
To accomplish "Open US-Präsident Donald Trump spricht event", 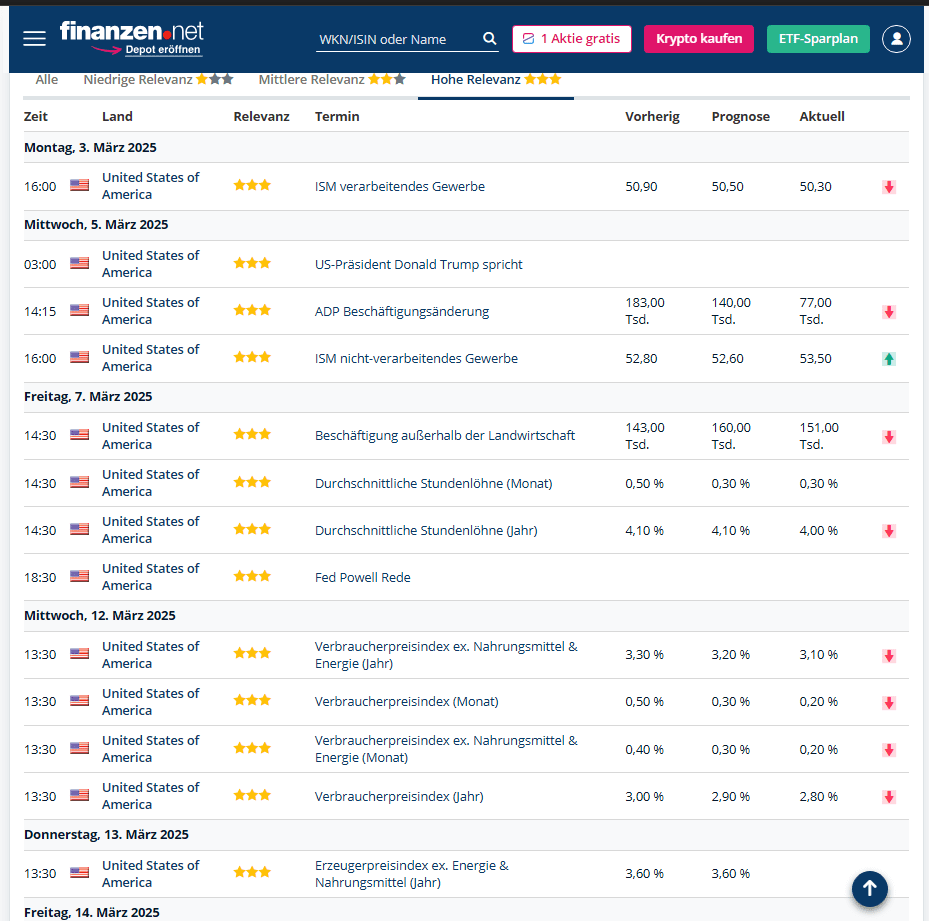I will point(419,264).
